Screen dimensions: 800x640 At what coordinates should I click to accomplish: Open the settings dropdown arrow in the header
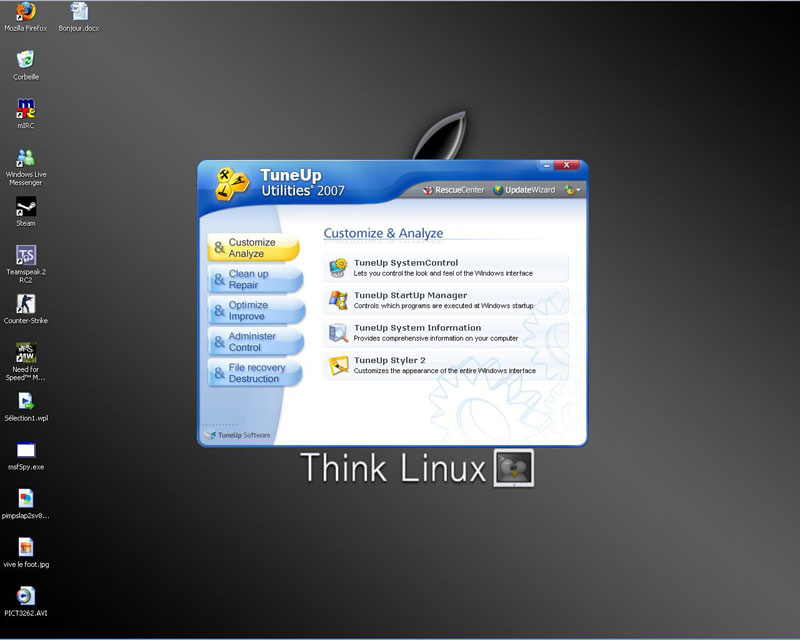(x=579, y=190)
